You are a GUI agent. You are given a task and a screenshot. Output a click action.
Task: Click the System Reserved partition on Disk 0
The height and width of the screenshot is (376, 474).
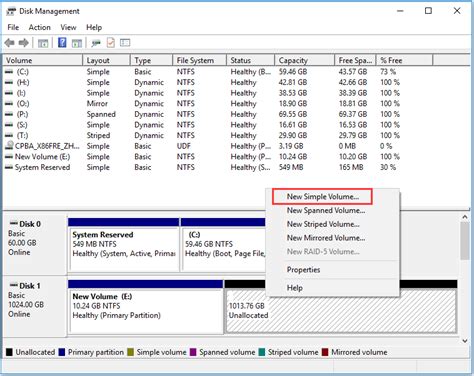[124, 245]
